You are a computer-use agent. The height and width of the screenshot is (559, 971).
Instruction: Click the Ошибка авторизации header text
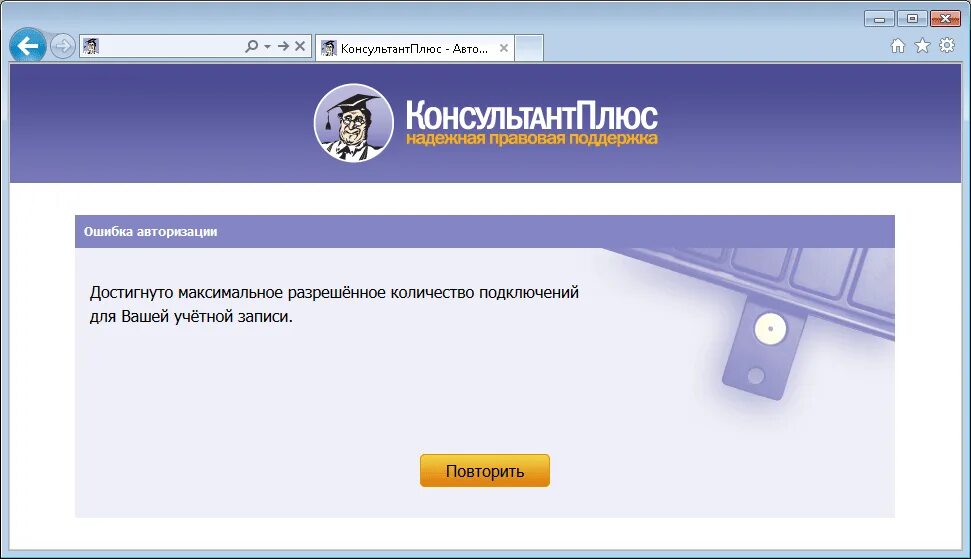coord(150,232)
